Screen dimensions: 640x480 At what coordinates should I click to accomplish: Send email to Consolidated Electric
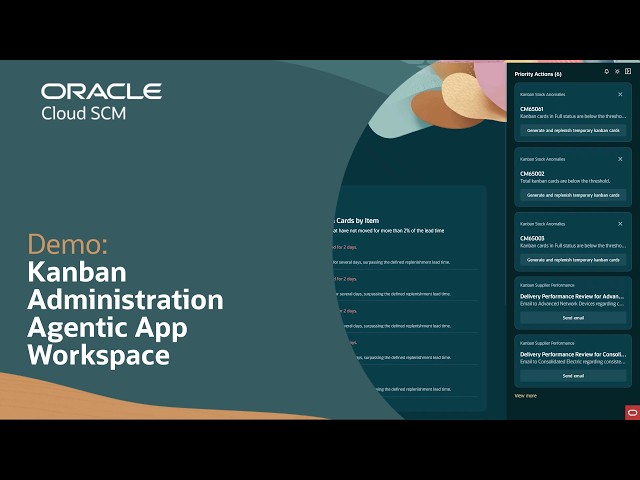tap(573, 376)
